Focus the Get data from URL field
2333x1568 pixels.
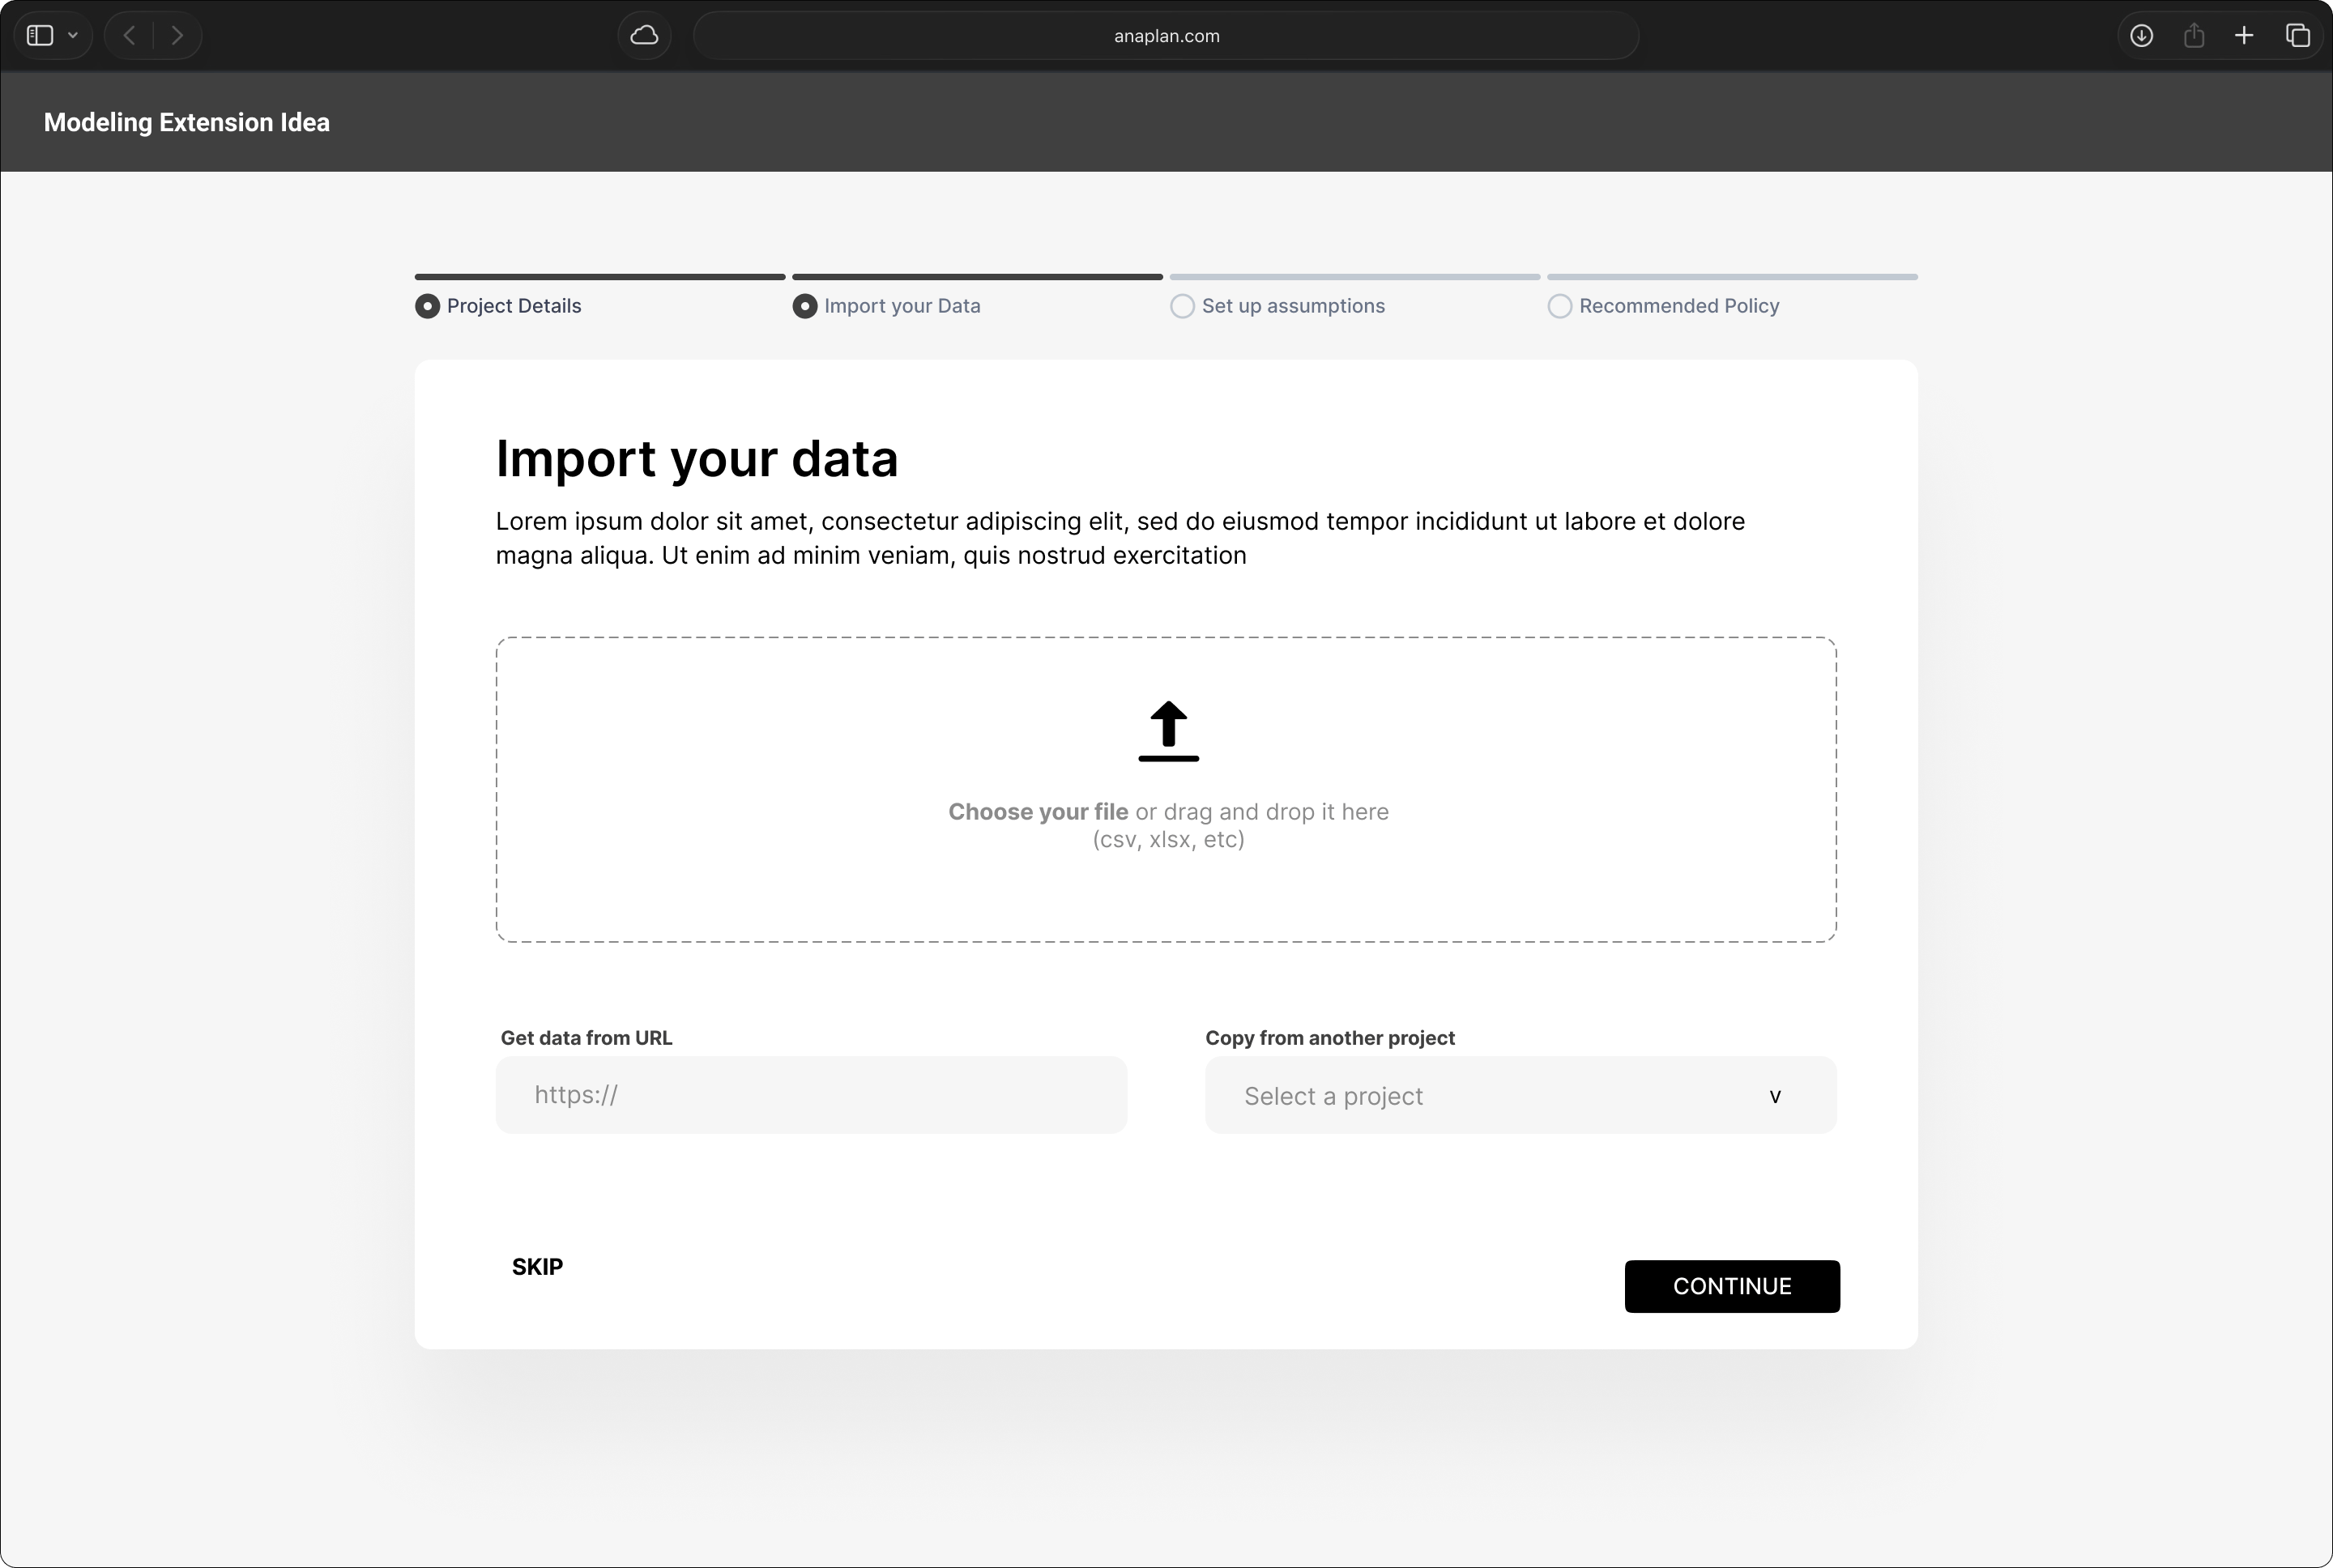(x=811, y=1095)
